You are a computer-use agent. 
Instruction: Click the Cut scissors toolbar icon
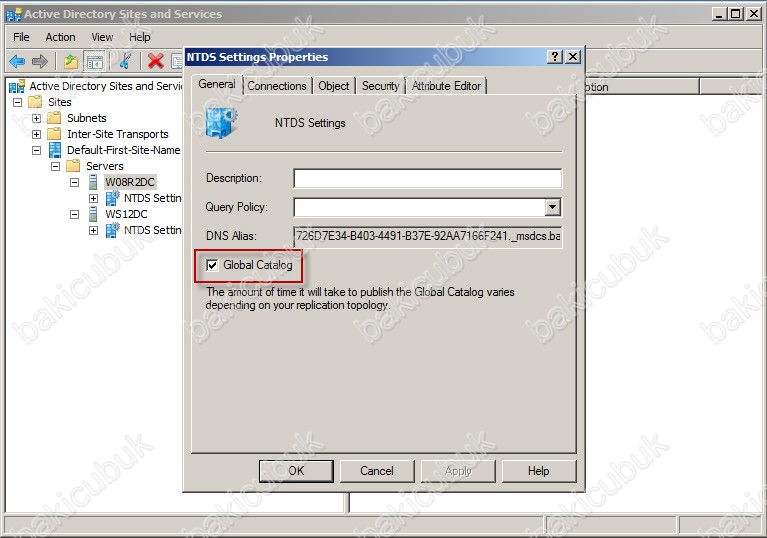(125, 61)
